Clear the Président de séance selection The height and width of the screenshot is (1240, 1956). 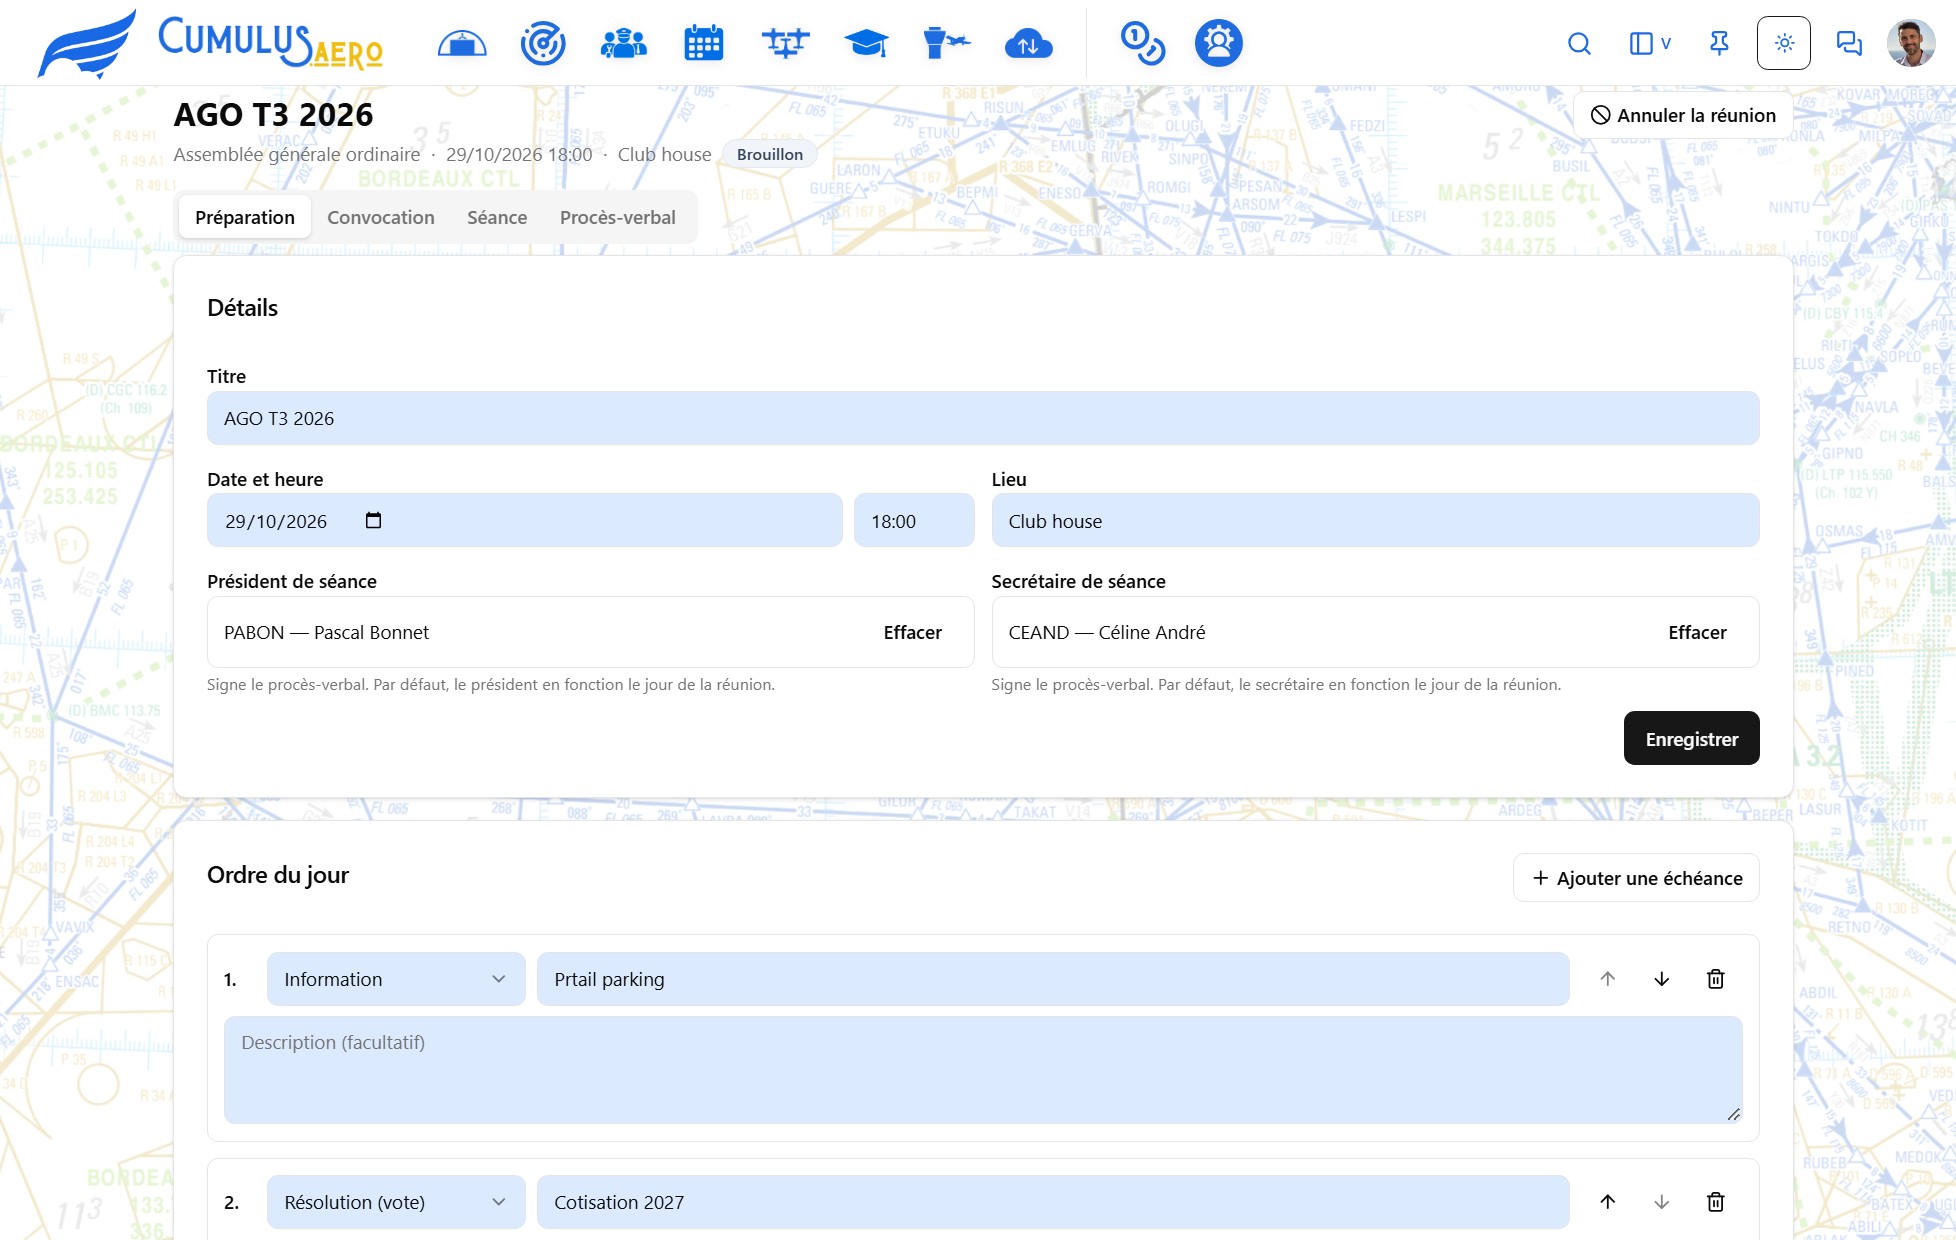pos(913,632)
